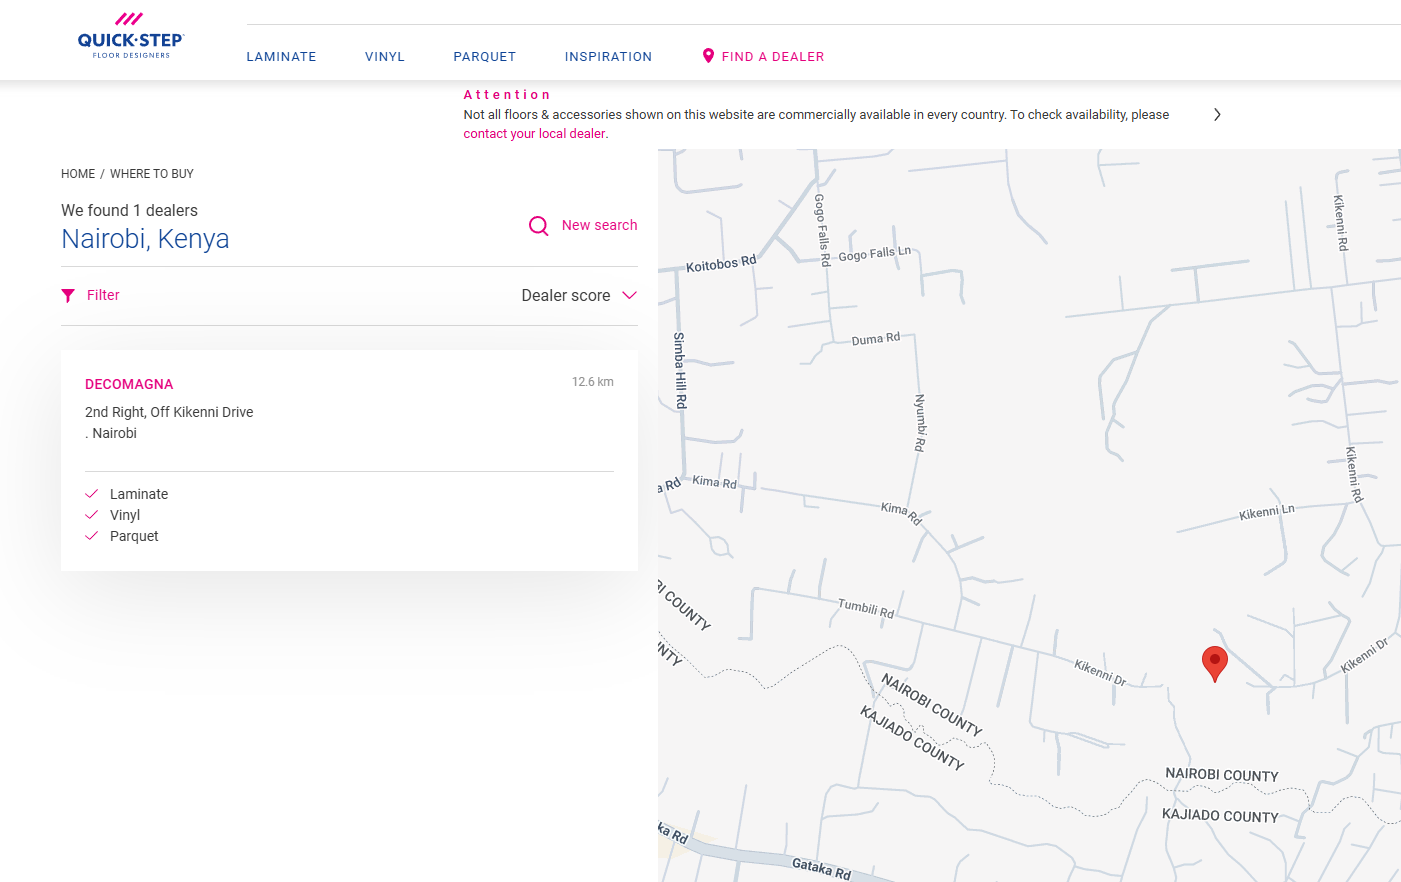The width and height of the screenshot is (1401, 882).
Task: Open the Vinyl menu
Action: pos(385,57)
